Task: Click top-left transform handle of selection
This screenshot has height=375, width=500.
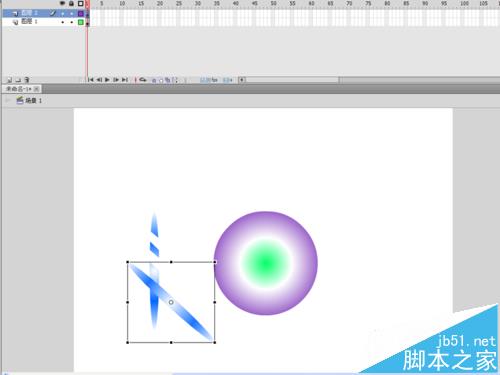Action: pyautogui.click(x=128, y=262)
